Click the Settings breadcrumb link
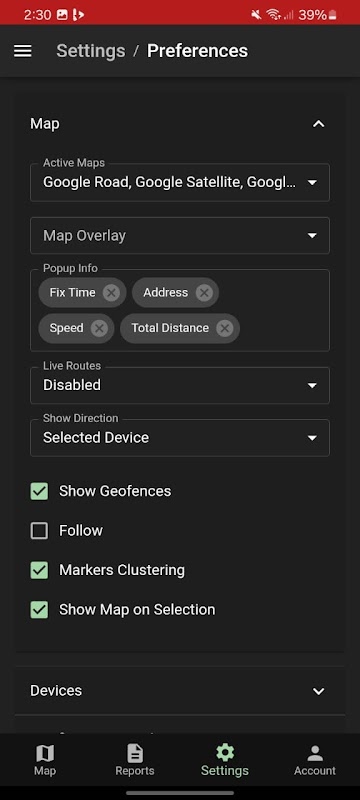This screenshot has height=800, width=360. coord(91,51)
